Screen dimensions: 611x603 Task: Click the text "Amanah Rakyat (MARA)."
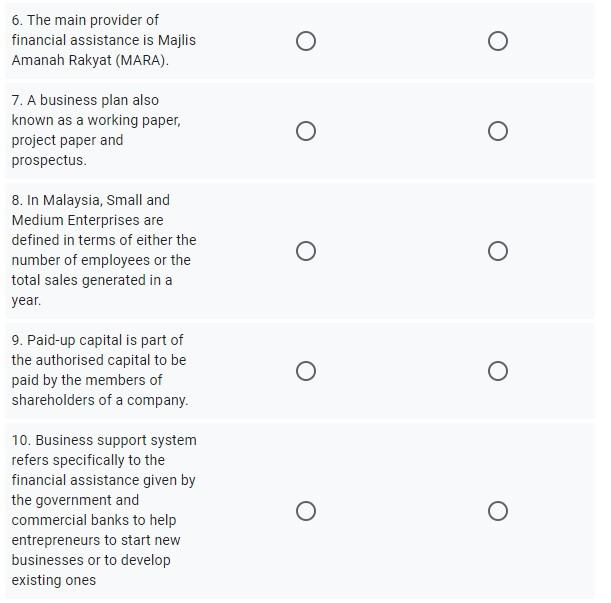click(90, 60)
